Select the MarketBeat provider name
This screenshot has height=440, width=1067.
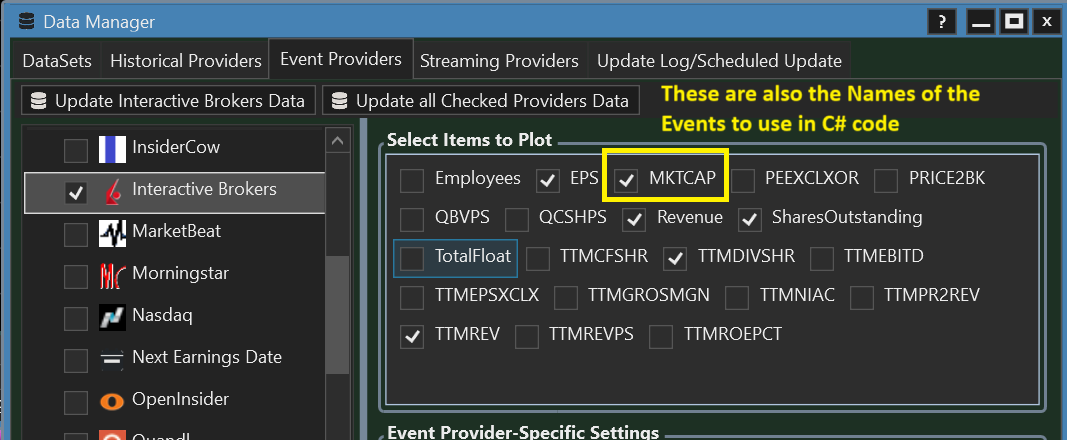(176, 231)
